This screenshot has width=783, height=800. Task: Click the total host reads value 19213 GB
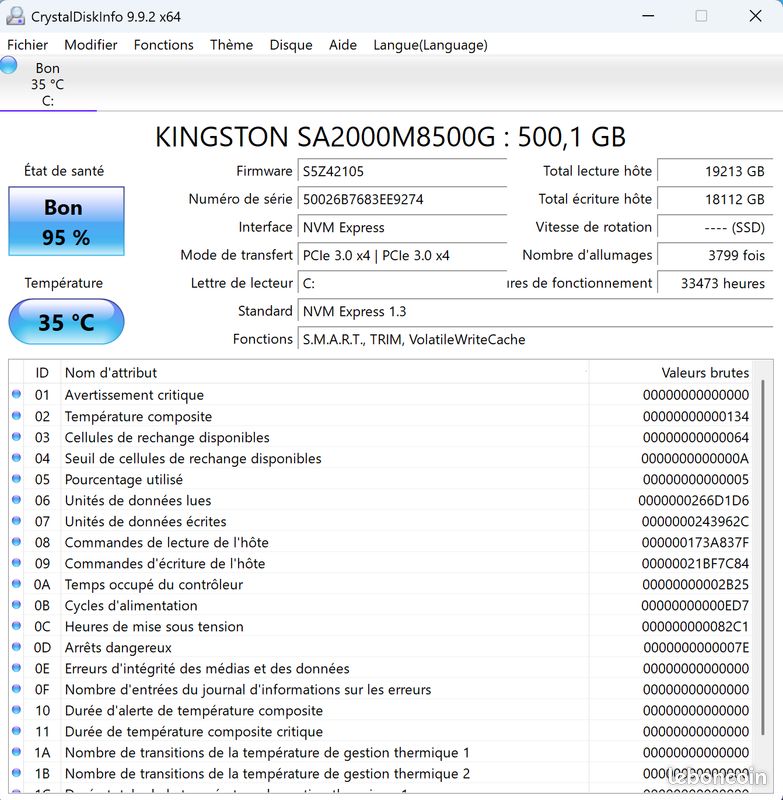[x=715, y=171]
